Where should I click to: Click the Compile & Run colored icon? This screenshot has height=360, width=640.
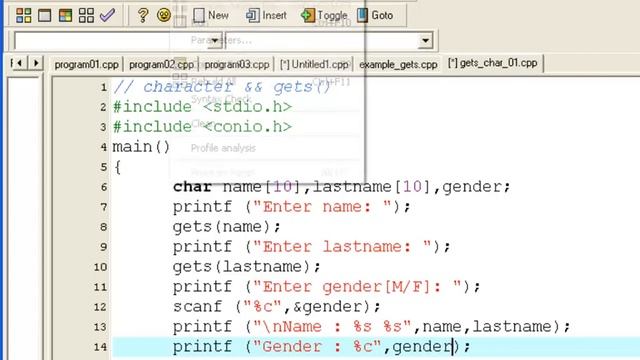(x=65, y=16)
